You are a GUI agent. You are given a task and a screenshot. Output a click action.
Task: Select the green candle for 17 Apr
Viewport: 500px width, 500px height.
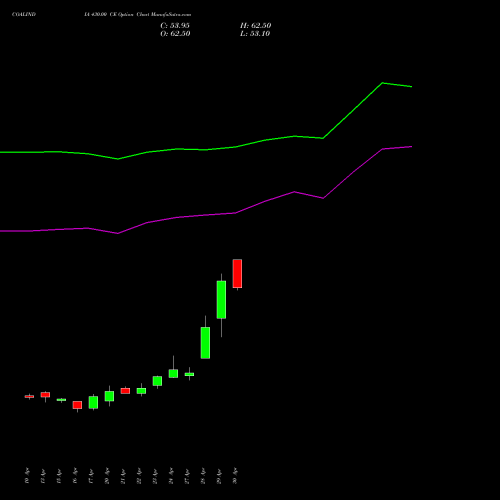pyautogui.click(x=93, y=402)
